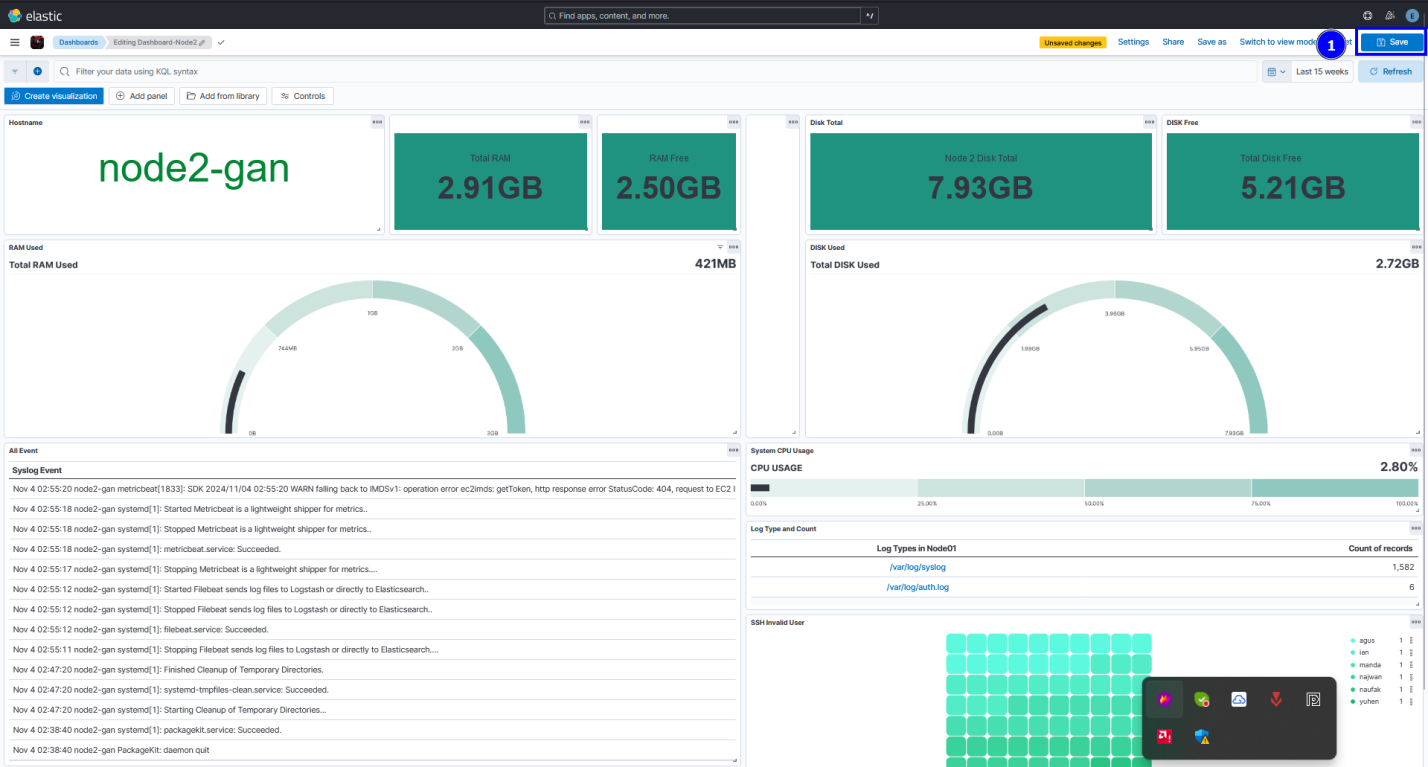Viewport: 1428px width, 767px height.
Task: Open the saved filters dropdown left of the query bar
Action: point(15,71)
